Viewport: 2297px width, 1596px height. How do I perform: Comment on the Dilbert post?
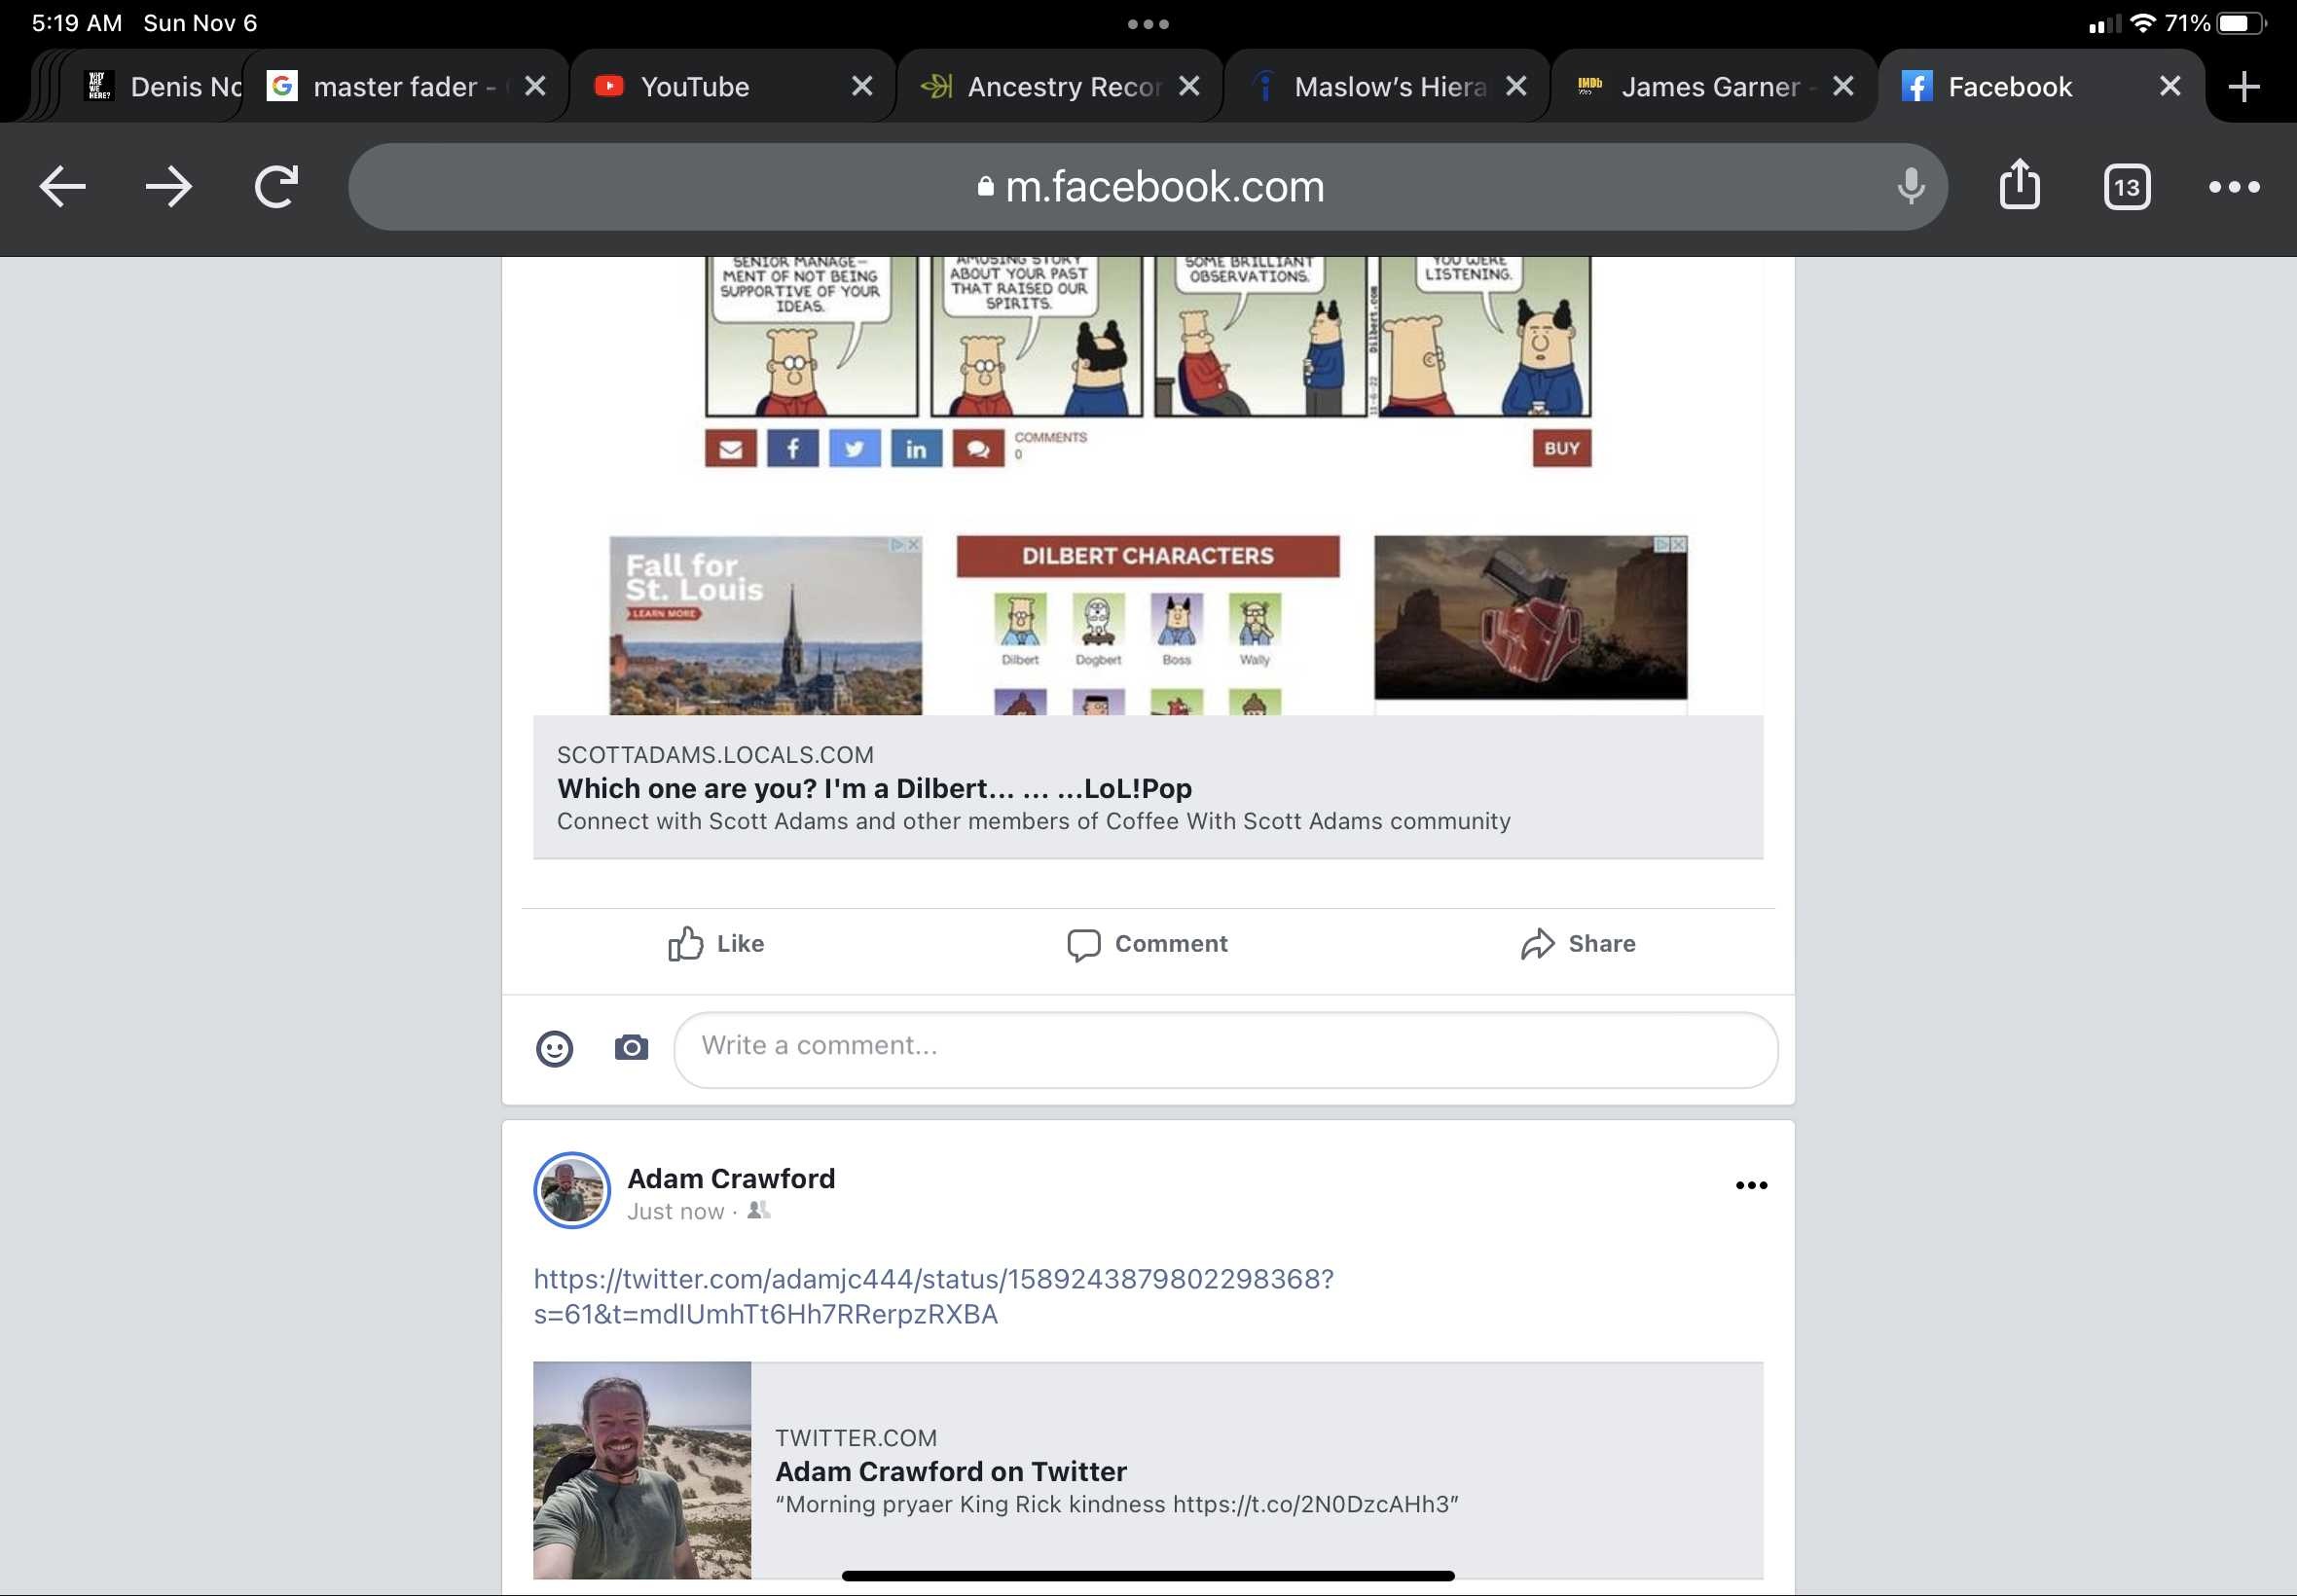coord(1147,944)
